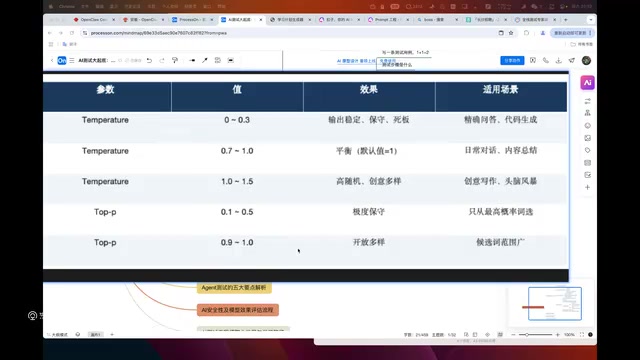
Task: Click the publish paper-plane icon
Action: pyautogui.click(x=572, y=60)
